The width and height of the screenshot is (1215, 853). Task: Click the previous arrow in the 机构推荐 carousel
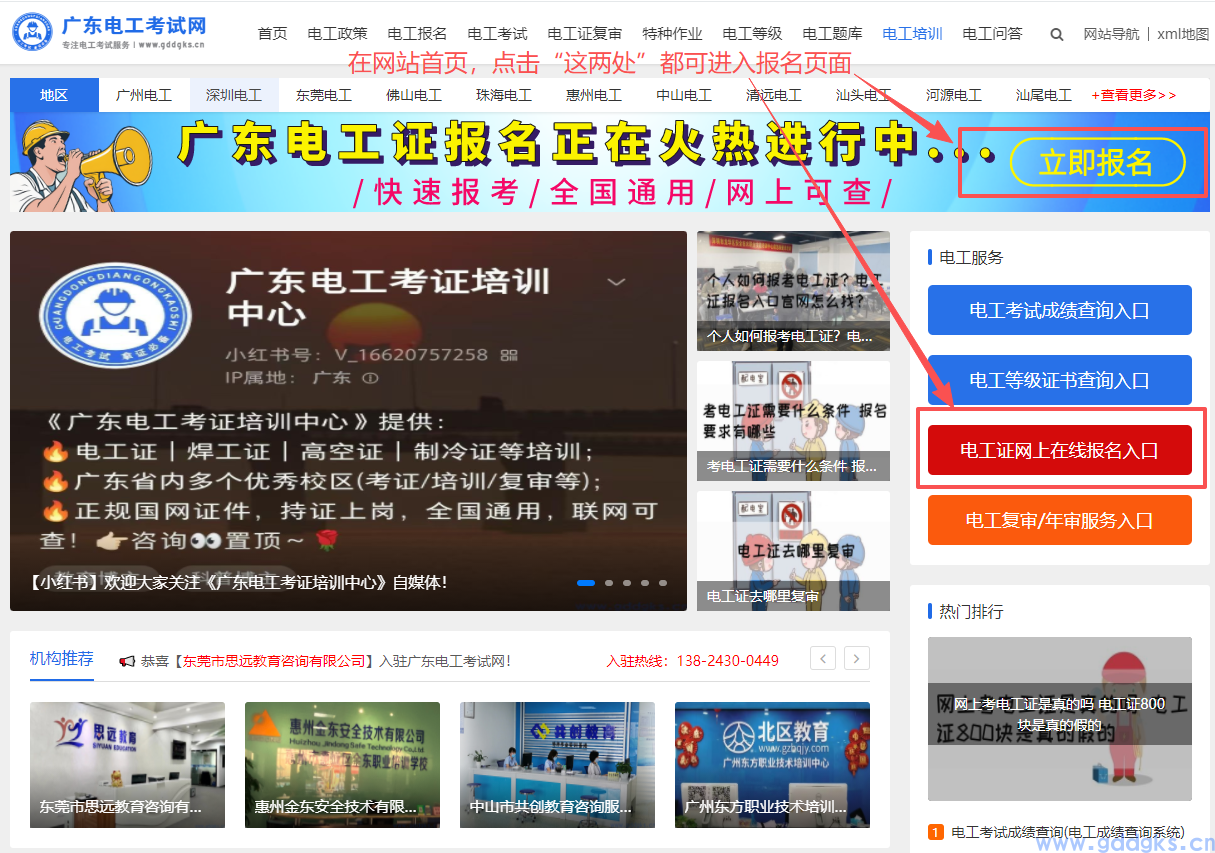[822, 658]
